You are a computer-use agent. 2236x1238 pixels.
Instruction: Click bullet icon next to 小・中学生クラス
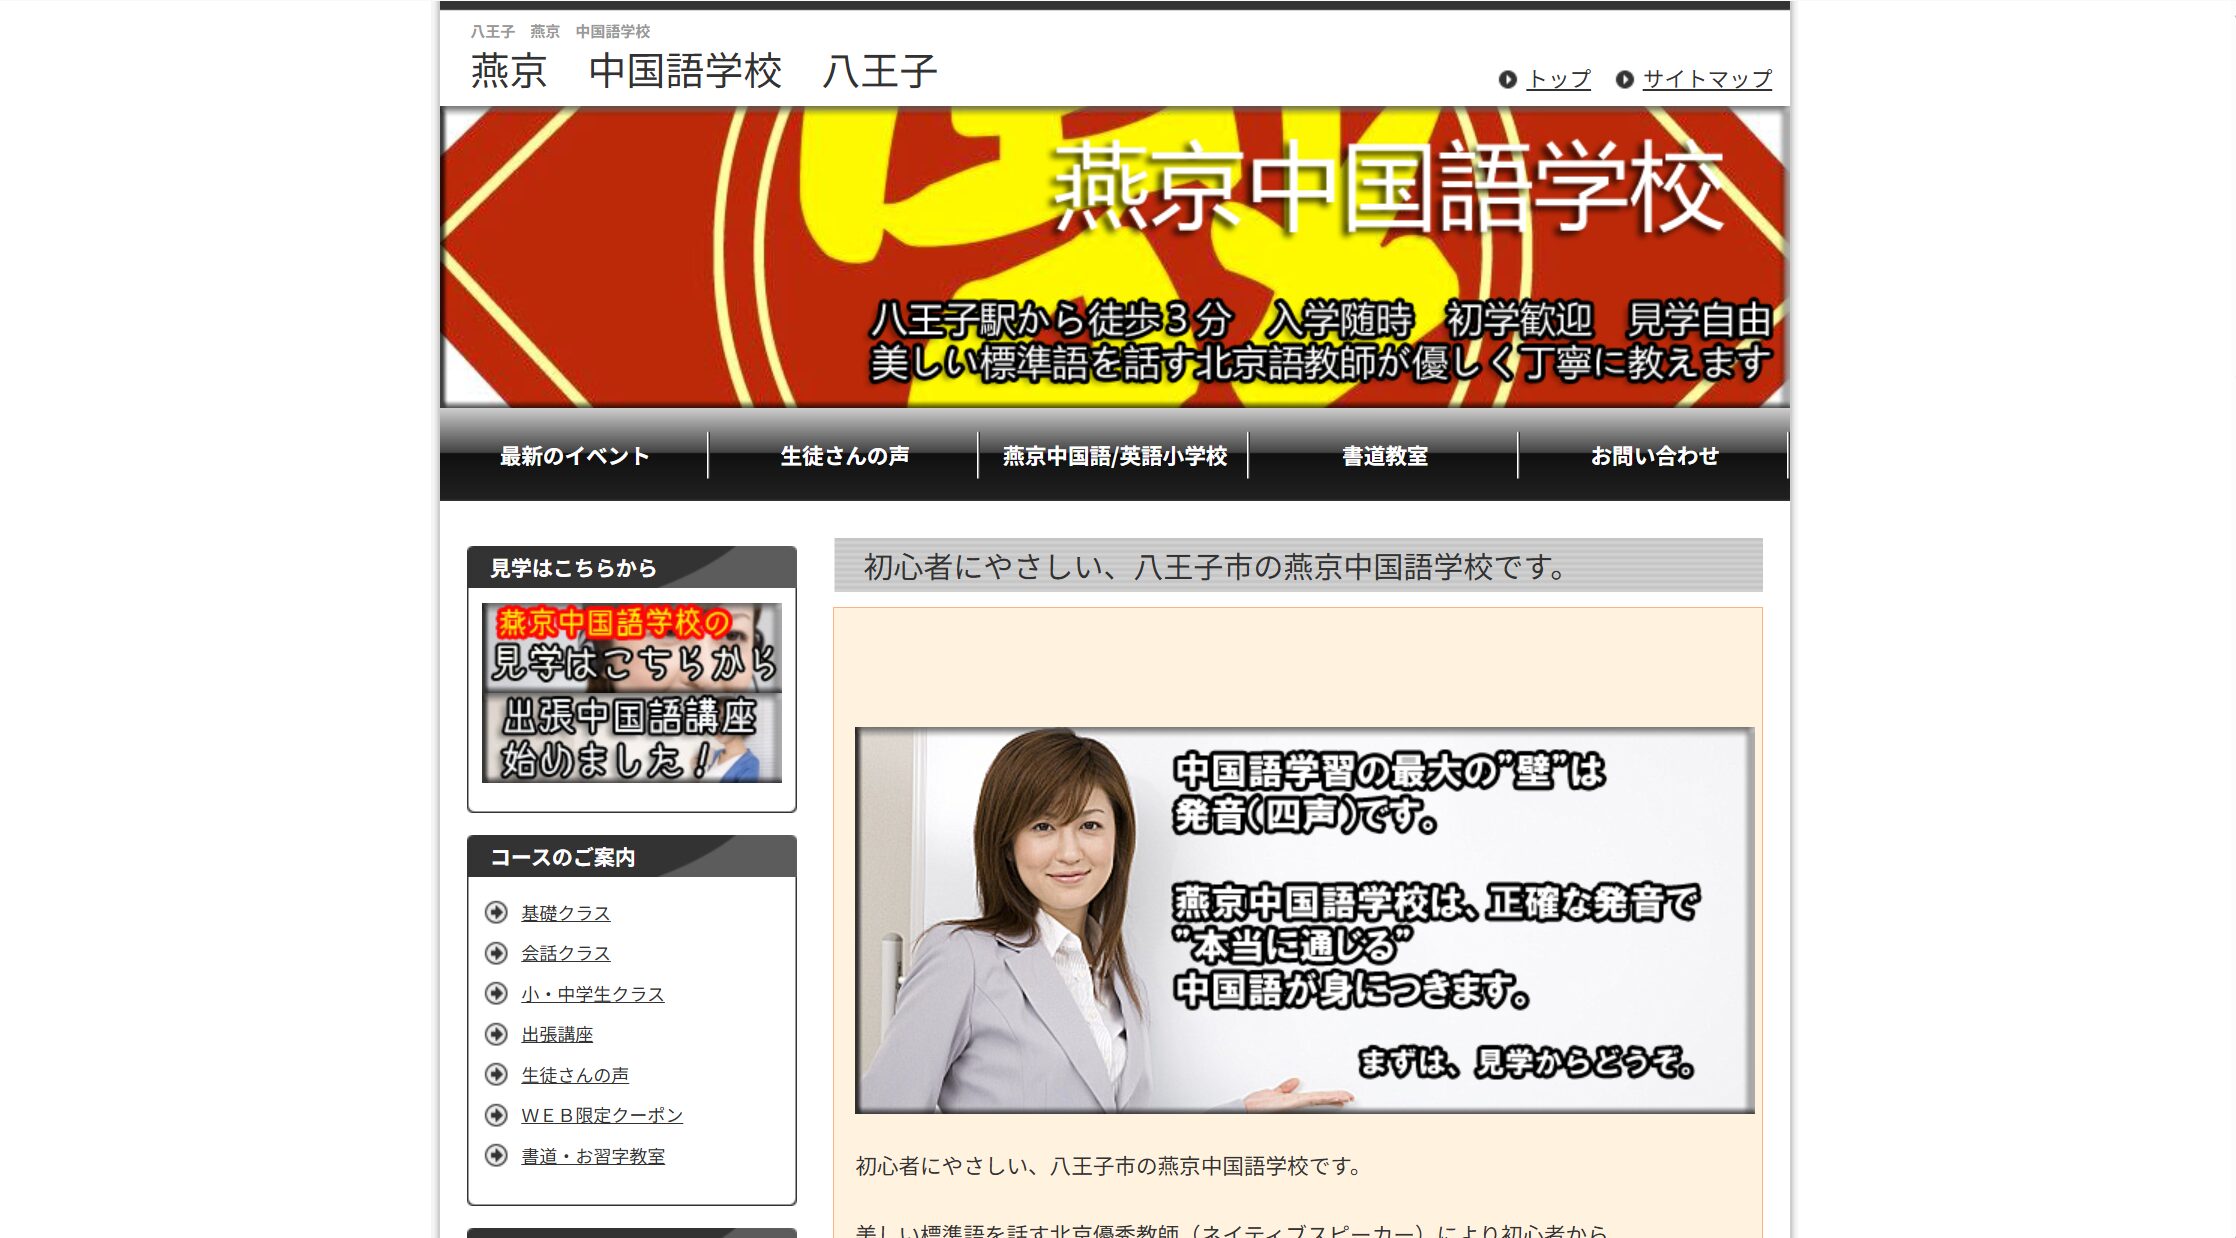click(x=496, y=993)
